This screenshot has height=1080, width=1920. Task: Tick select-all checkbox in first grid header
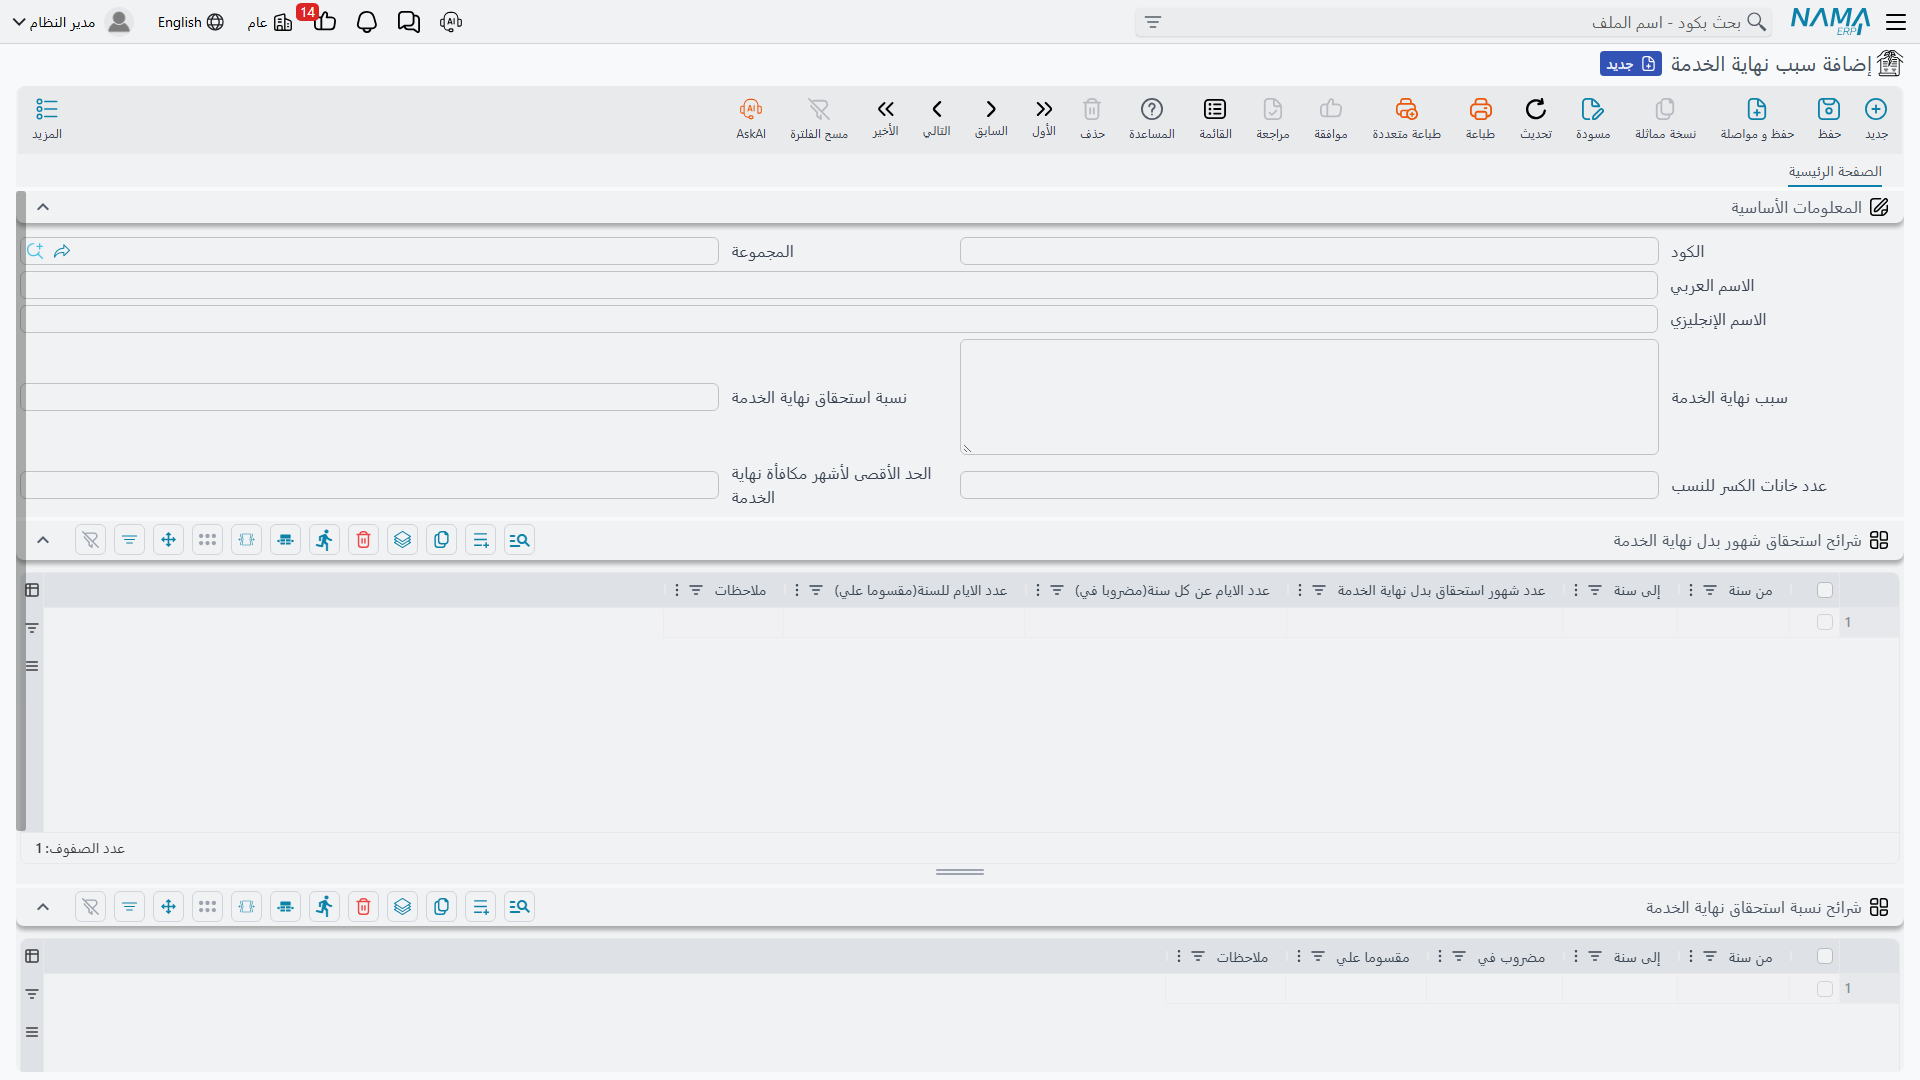click(1825, 590)
